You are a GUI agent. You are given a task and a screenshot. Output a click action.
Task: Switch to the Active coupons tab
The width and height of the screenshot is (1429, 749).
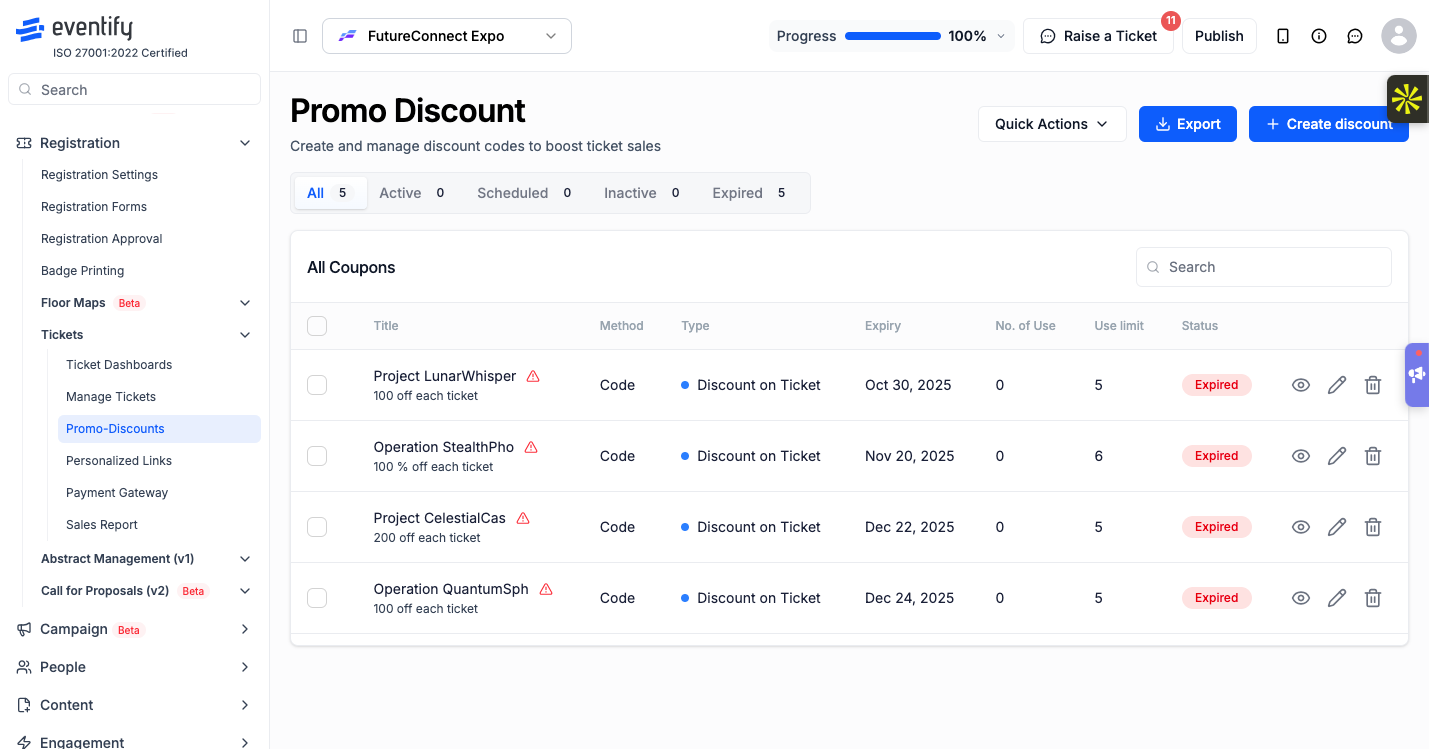pos(412,193)
